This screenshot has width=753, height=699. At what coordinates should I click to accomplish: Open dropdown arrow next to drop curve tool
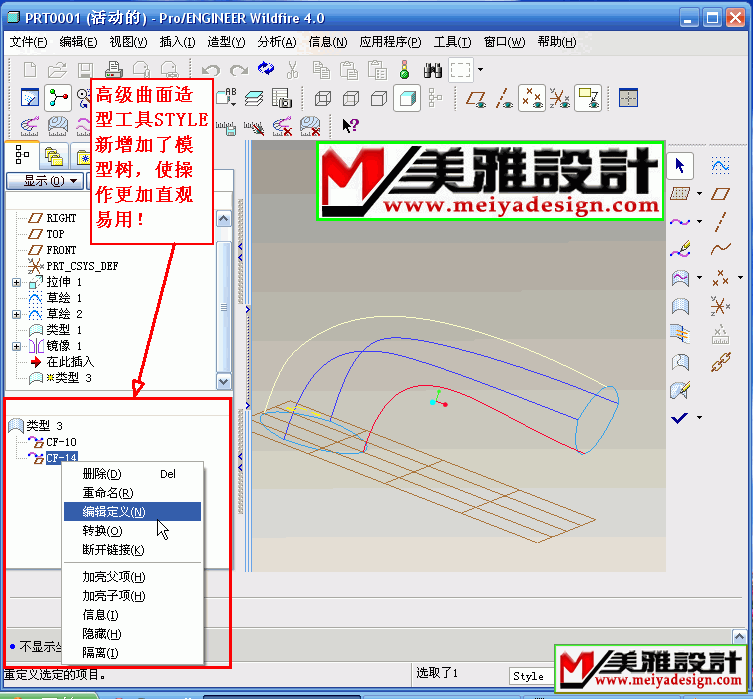coord(699,277)
